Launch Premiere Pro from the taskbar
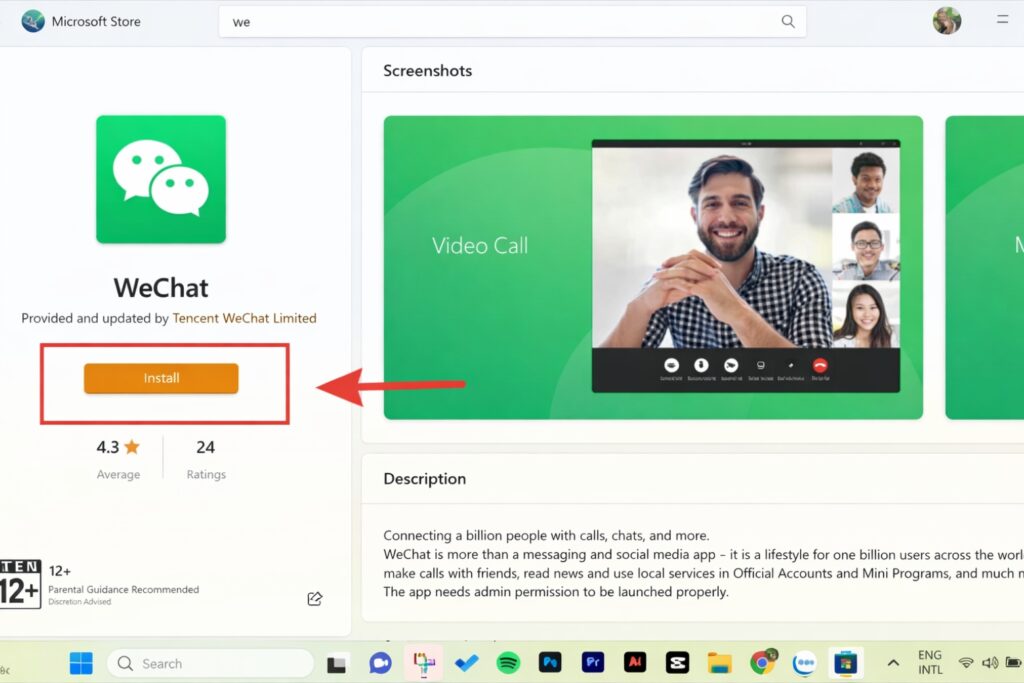Viewport: 1024px width, 683px height. coord(592,663)
